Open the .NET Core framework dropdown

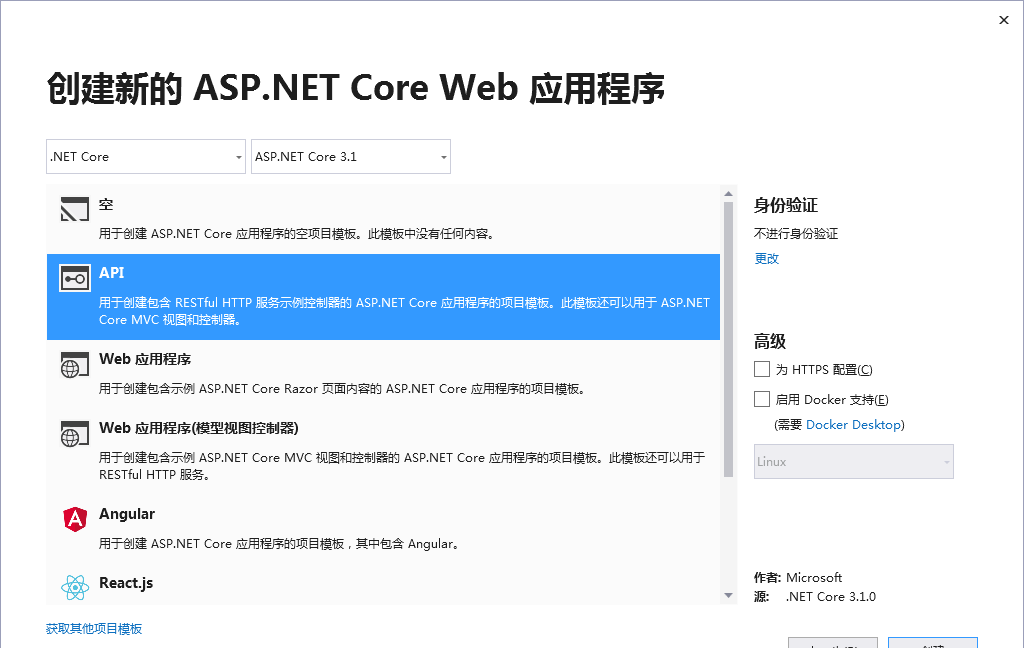click(146, 157)
